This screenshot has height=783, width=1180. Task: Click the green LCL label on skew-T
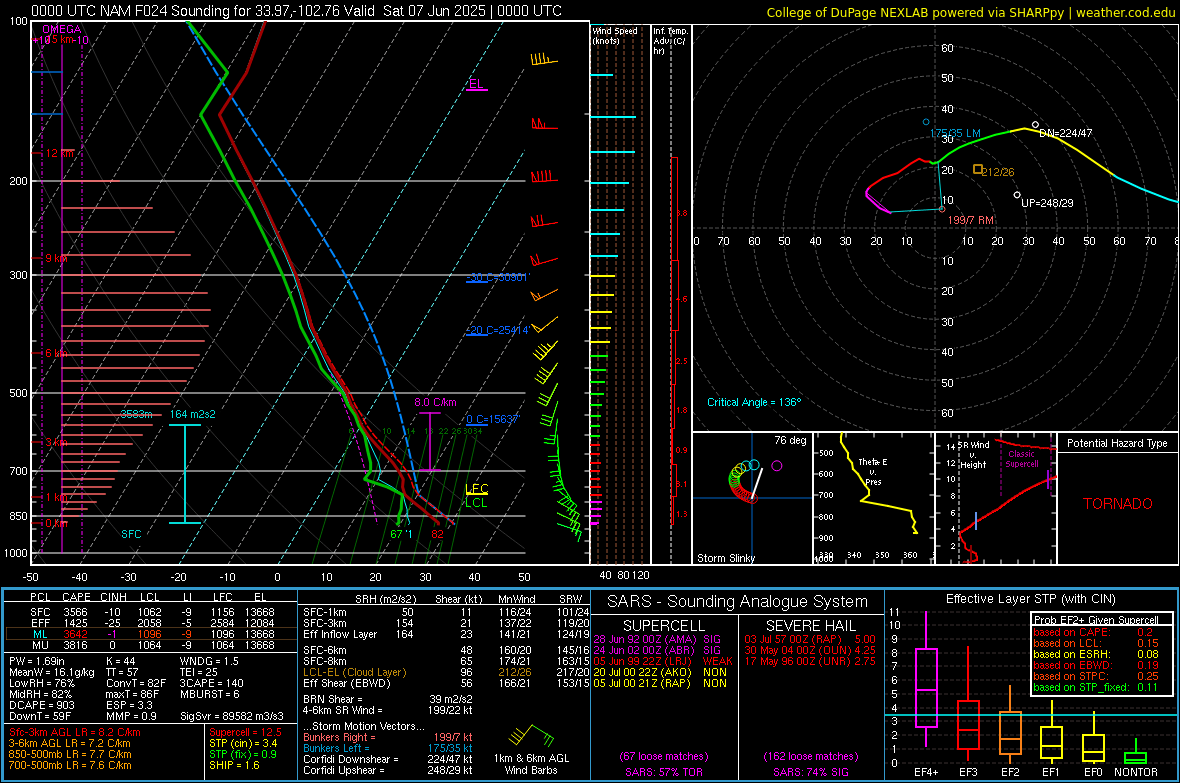click(476, 502)
